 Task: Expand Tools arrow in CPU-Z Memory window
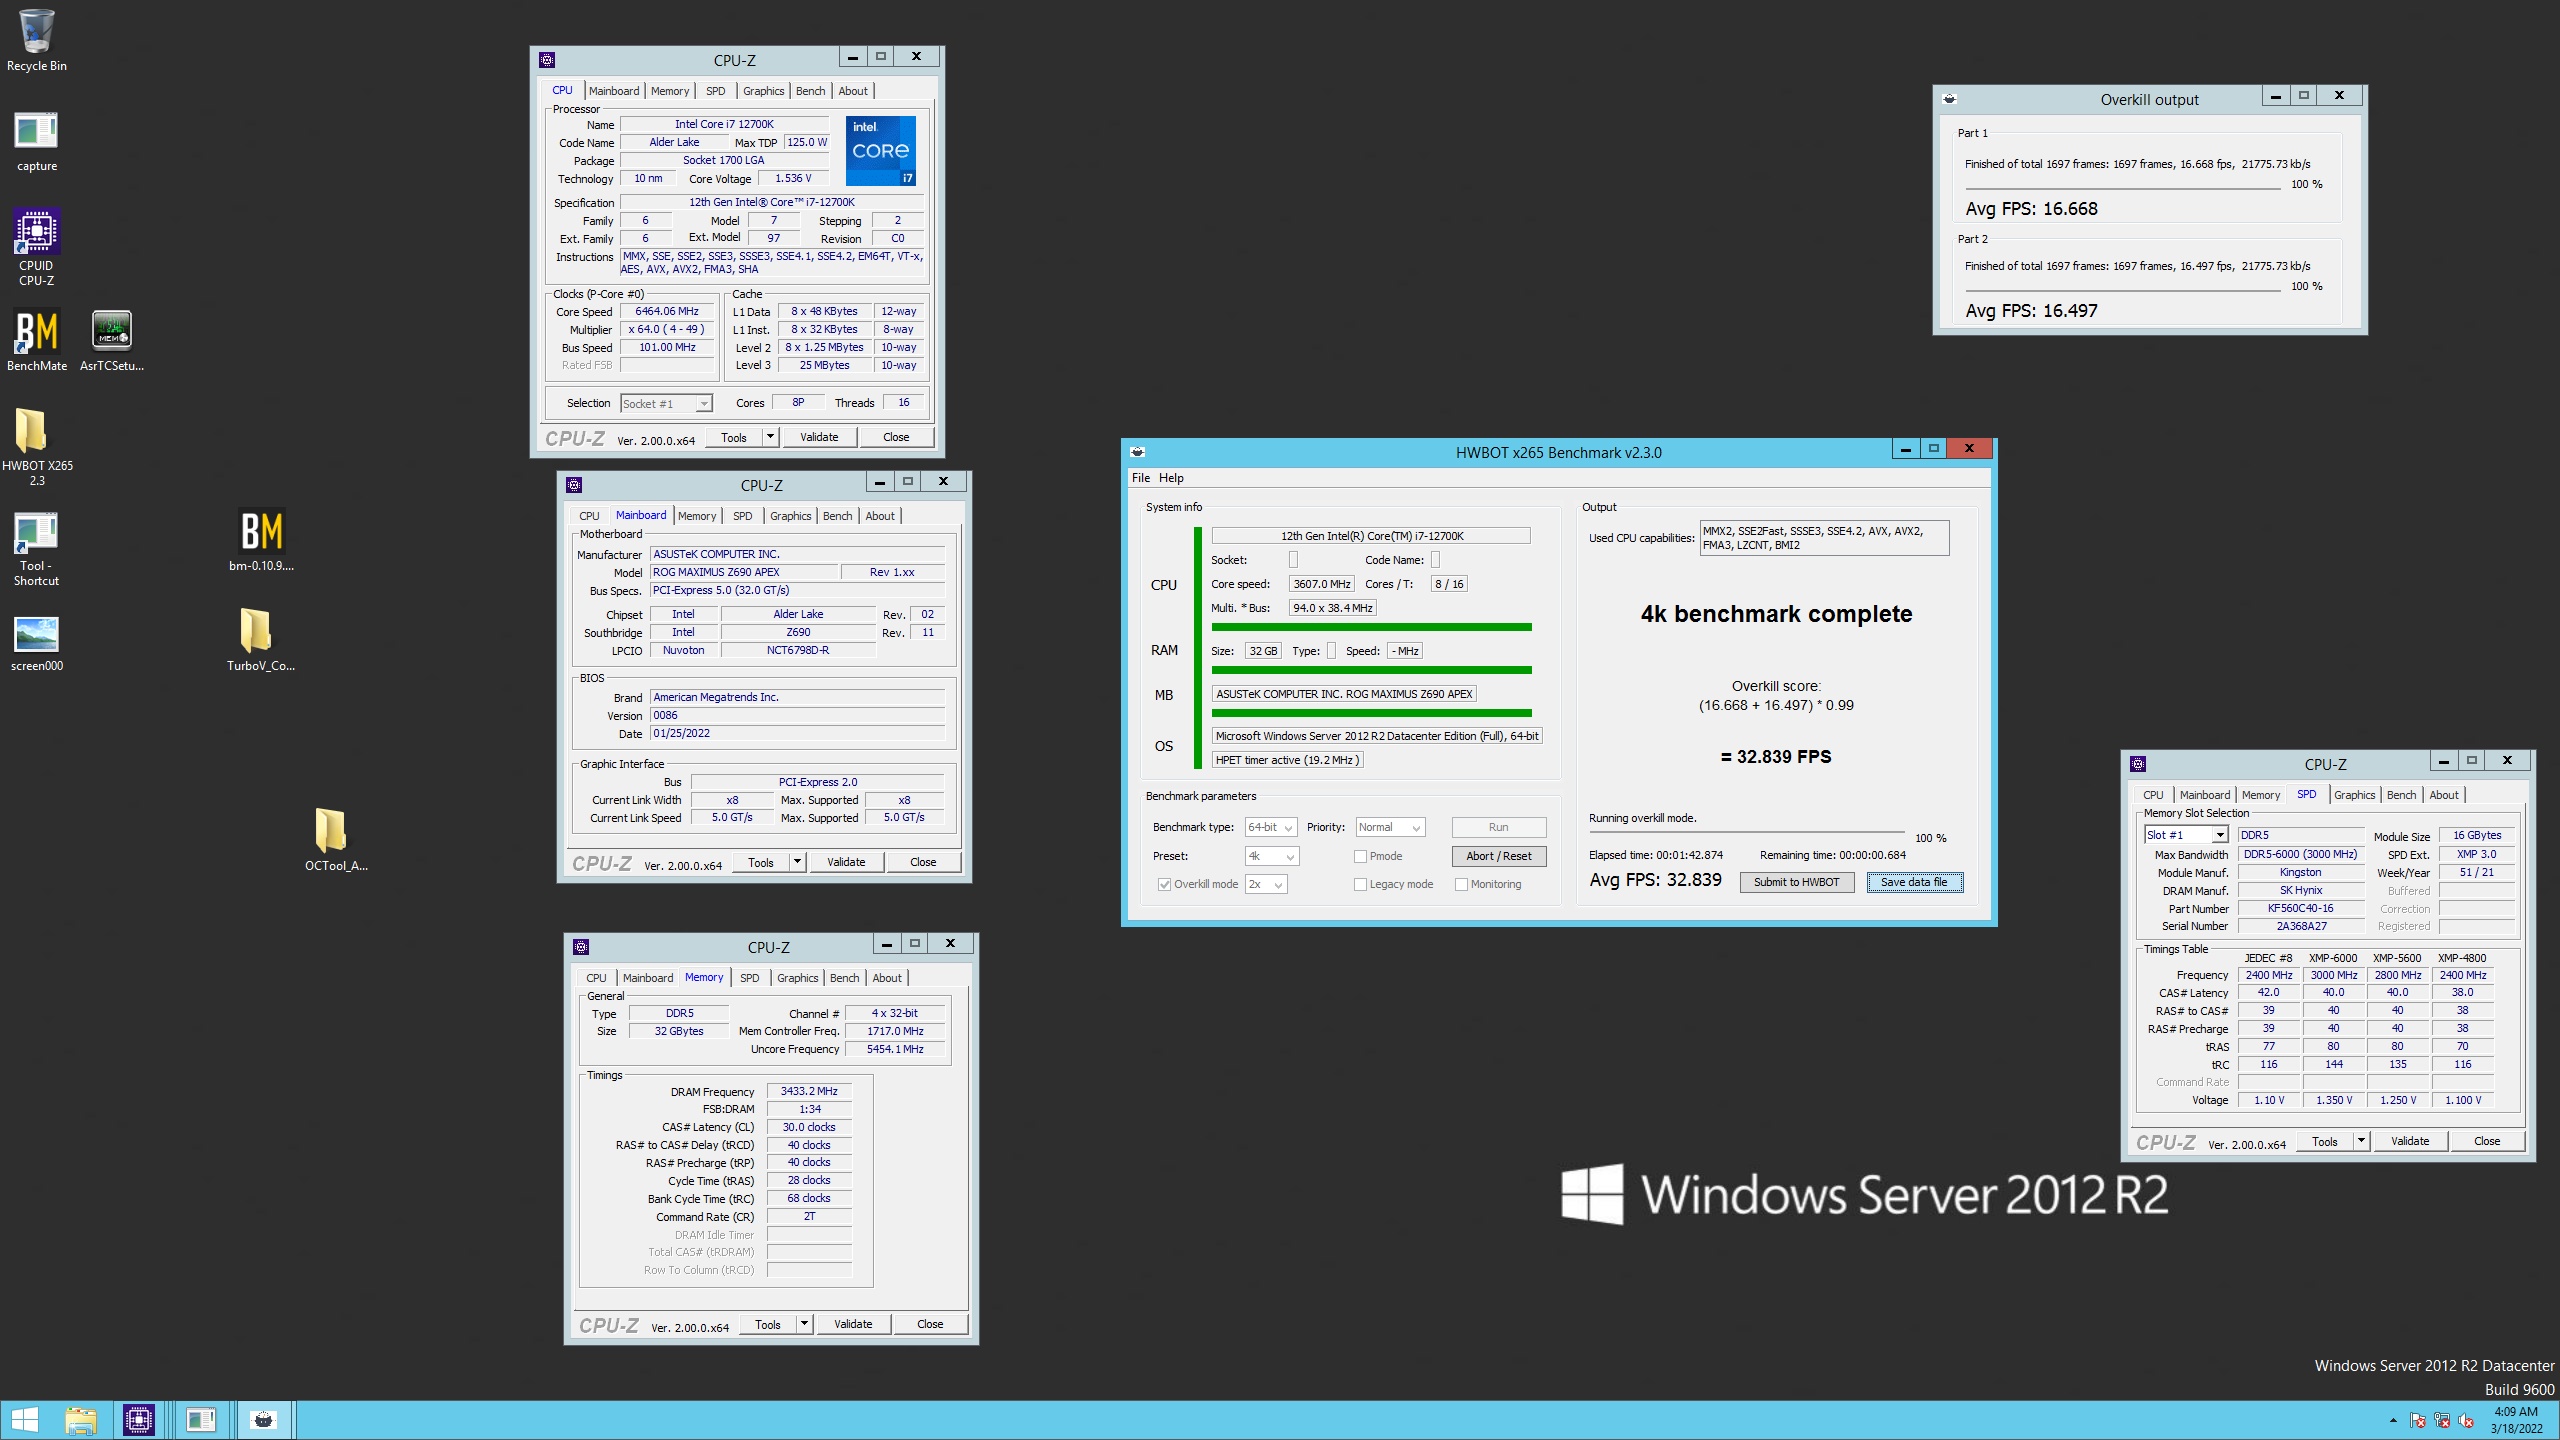[804, 1324]
